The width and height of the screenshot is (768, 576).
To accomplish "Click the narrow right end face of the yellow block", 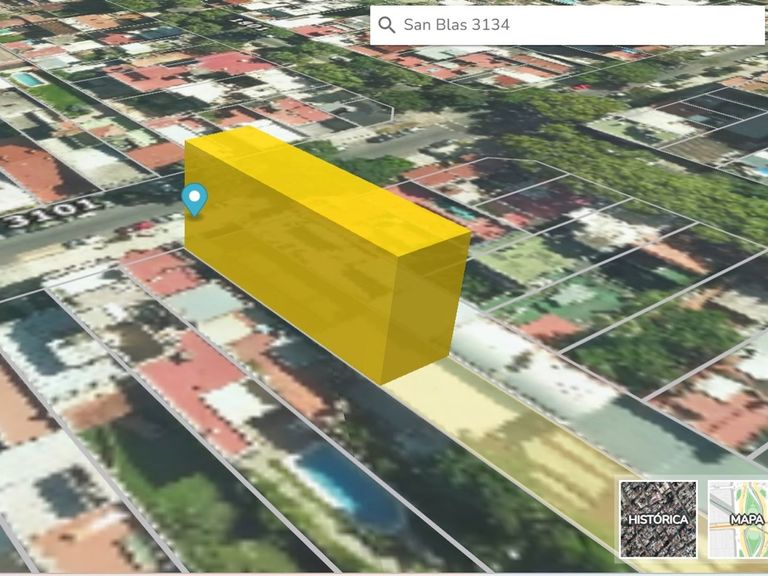I will click(427, 305).
